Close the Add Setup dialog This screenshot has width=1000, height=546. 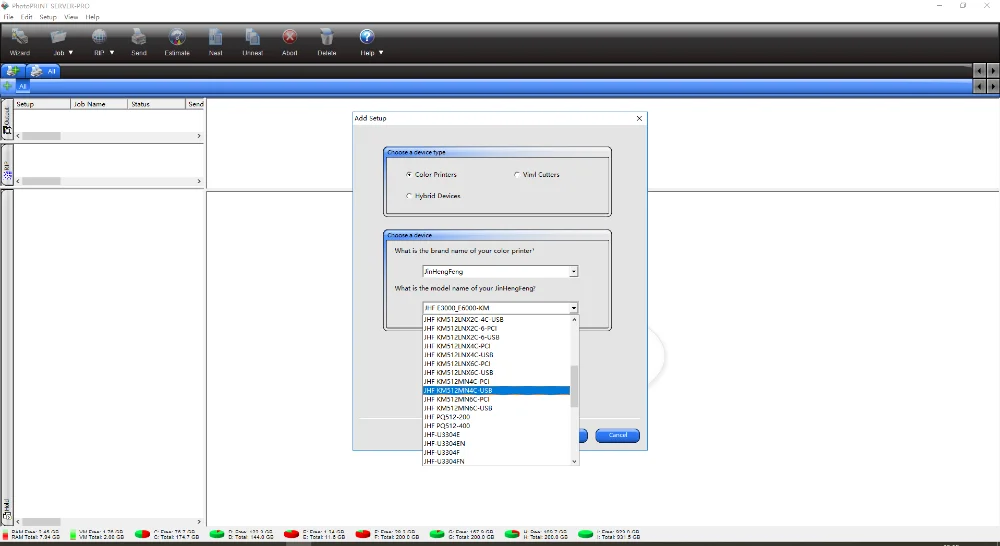(x=639, y=118)
